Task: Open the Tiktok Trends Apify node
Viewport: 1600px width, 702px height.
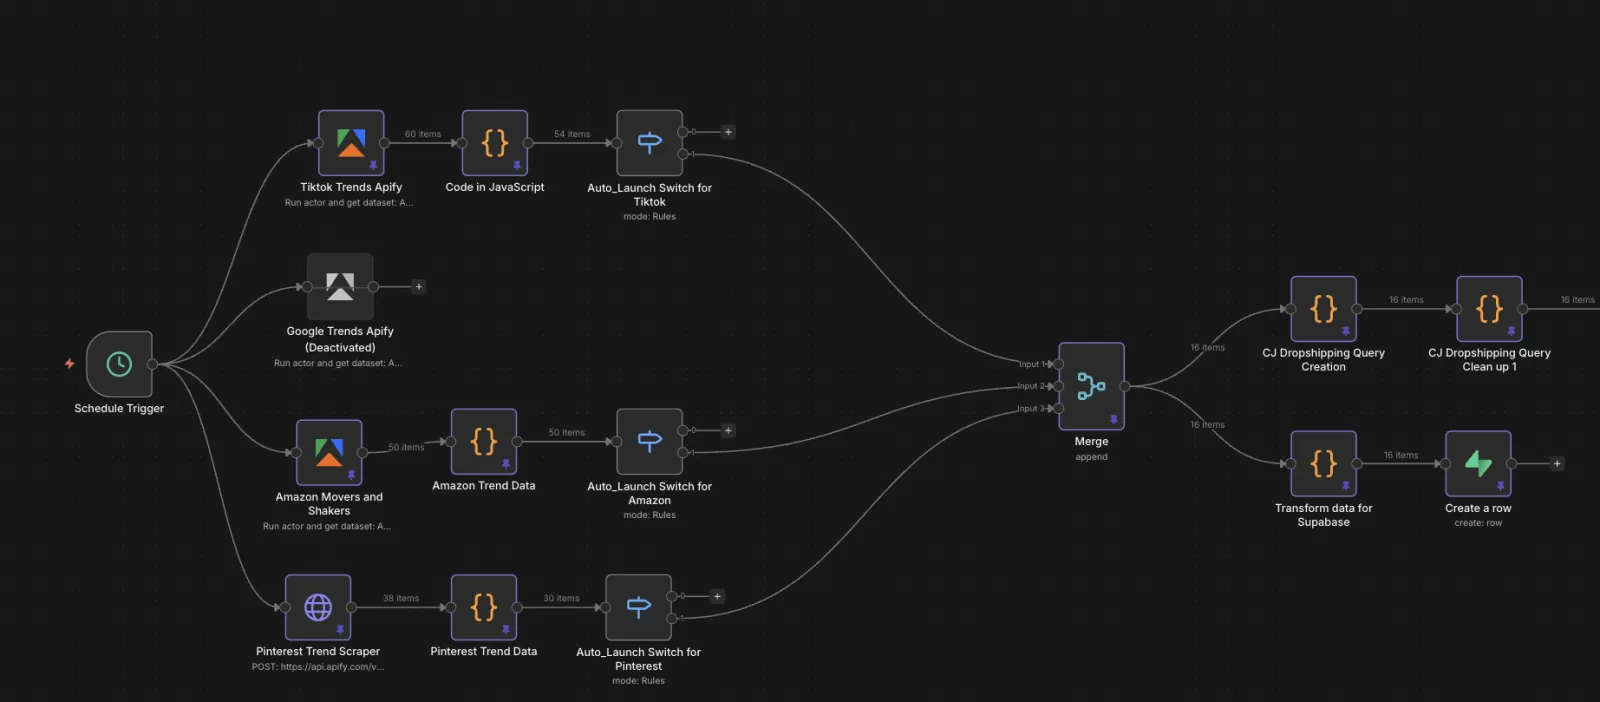Action: point(351,143)
